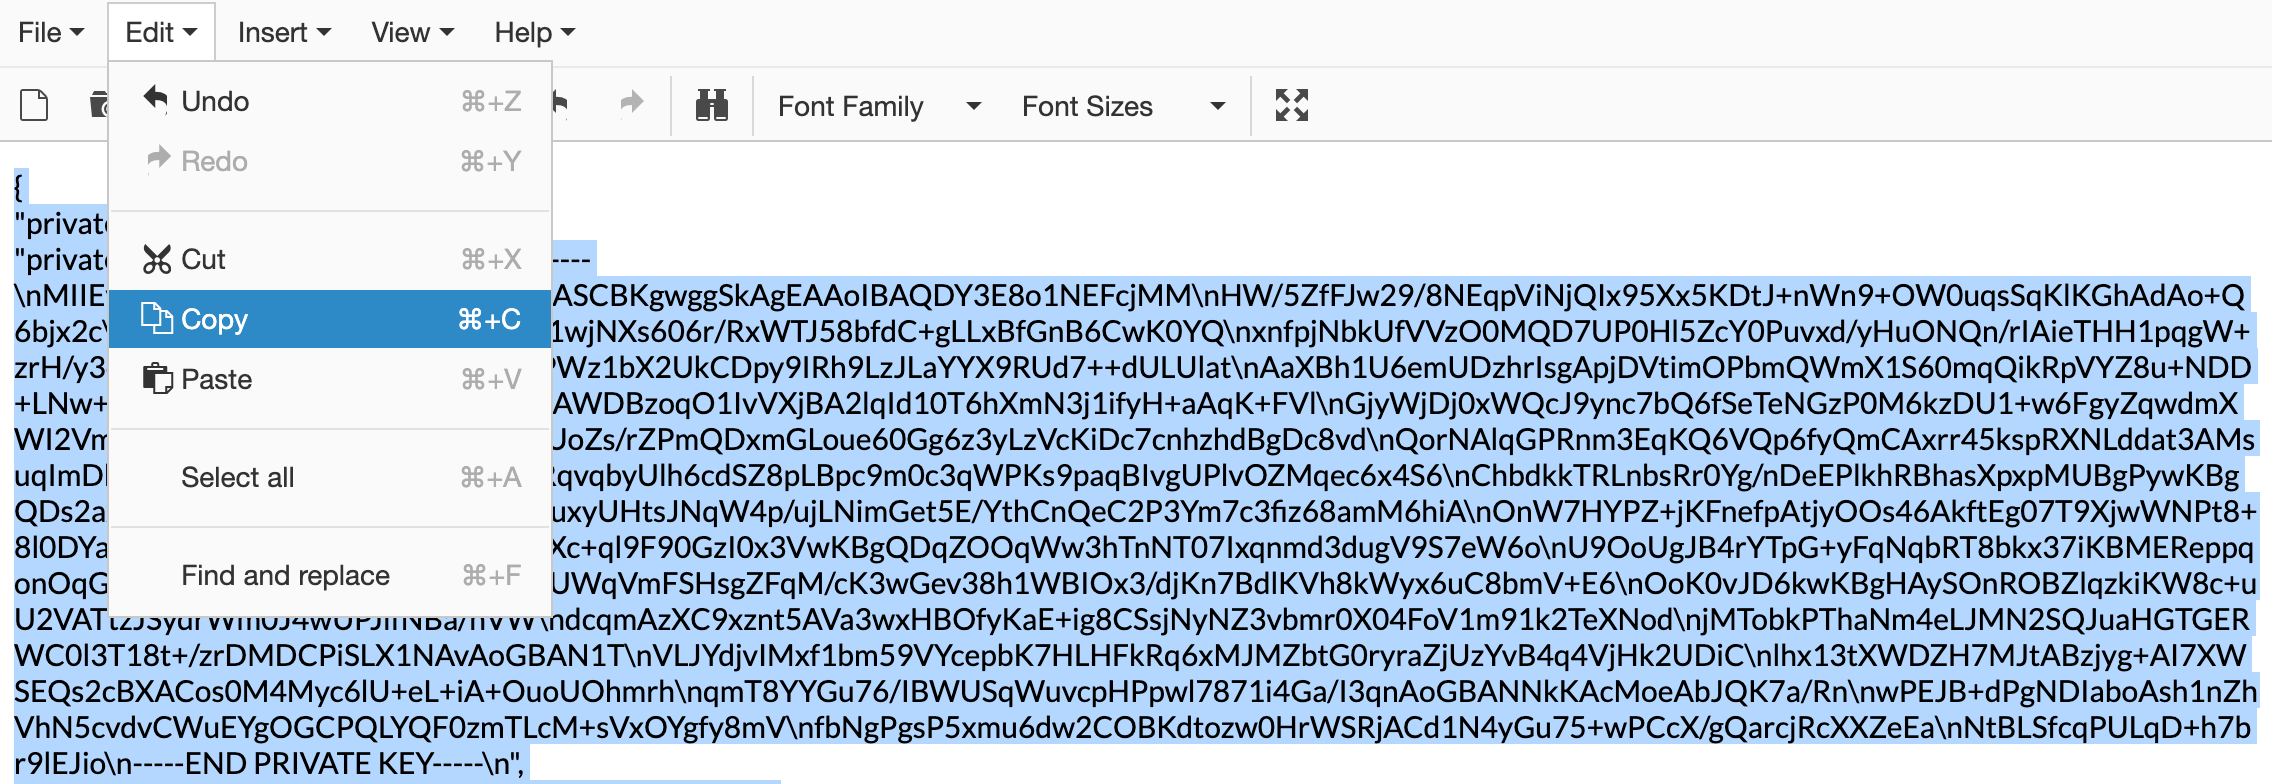The width and height of the screenshot is (2272, 784).
Task: Click the Paste clipboard icon
Action: (x=157, y=379)
